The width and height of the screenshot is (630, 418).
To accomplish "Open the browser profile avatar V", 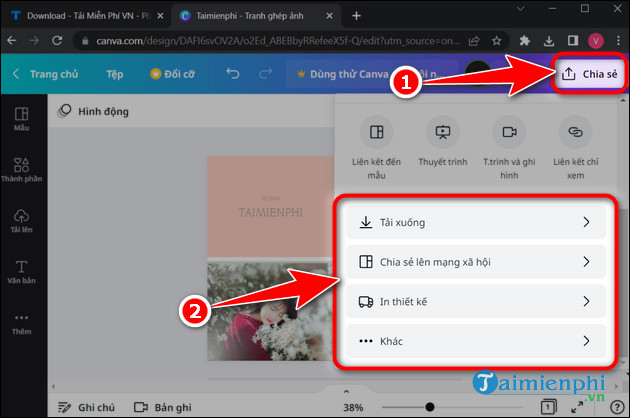I will point(596,41).
